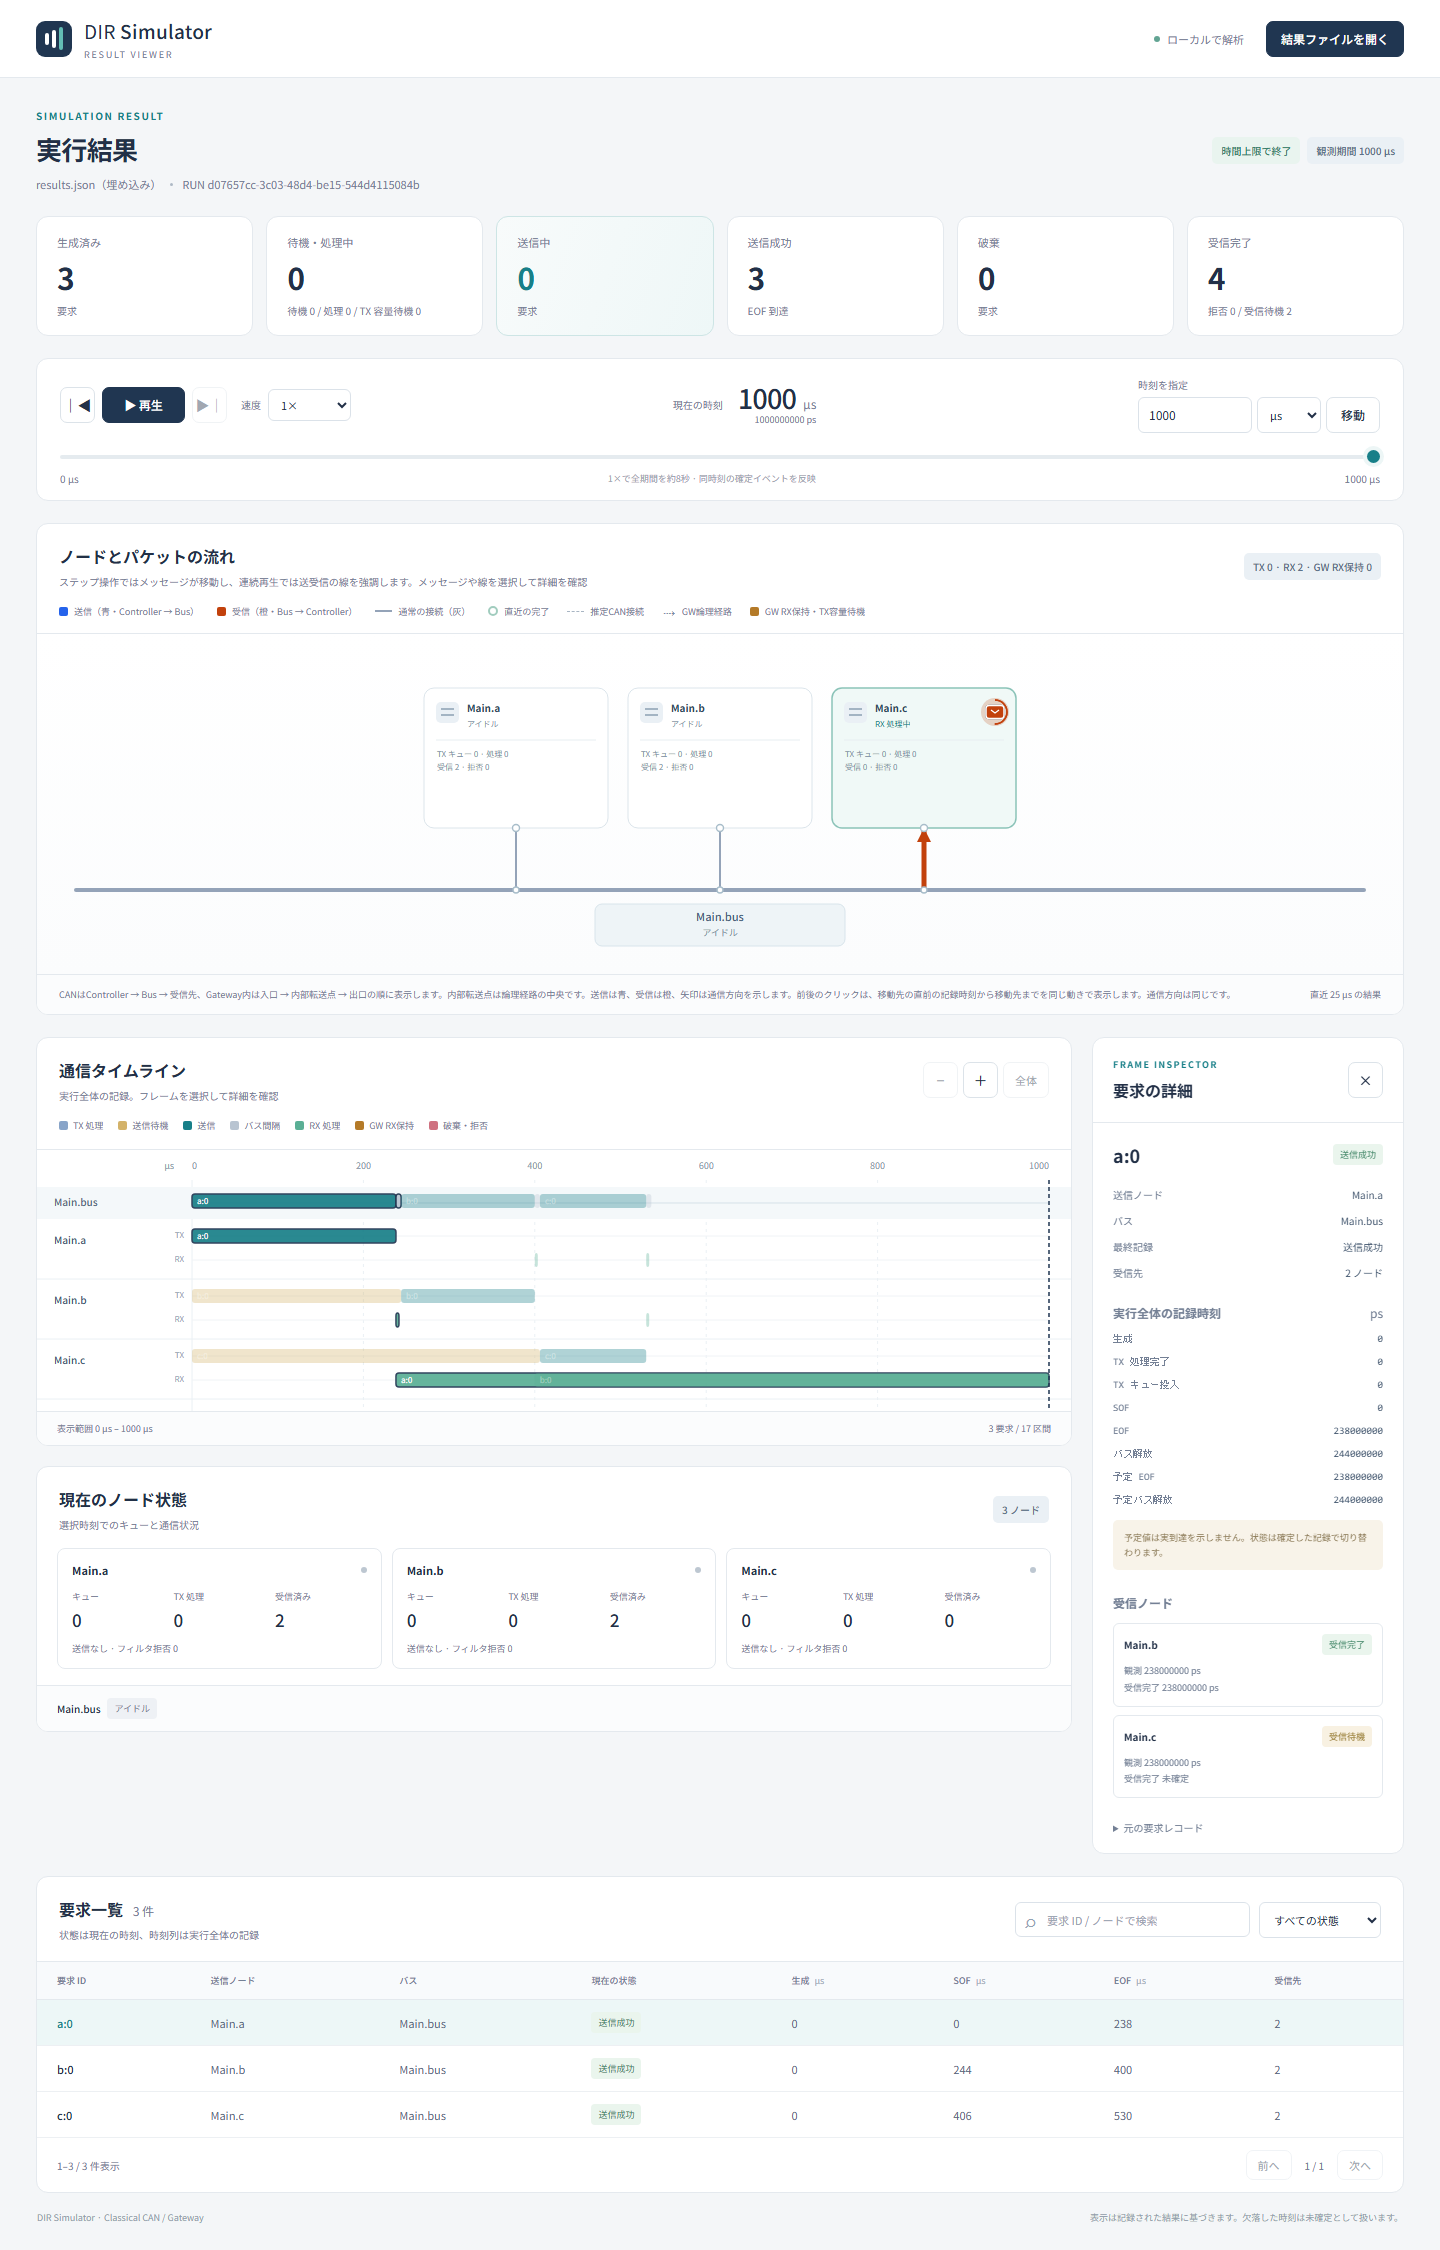The width and height of the screenshot is (1440, 2250).
Task: Step forward to the next event
Action: (x=208, y=405)
